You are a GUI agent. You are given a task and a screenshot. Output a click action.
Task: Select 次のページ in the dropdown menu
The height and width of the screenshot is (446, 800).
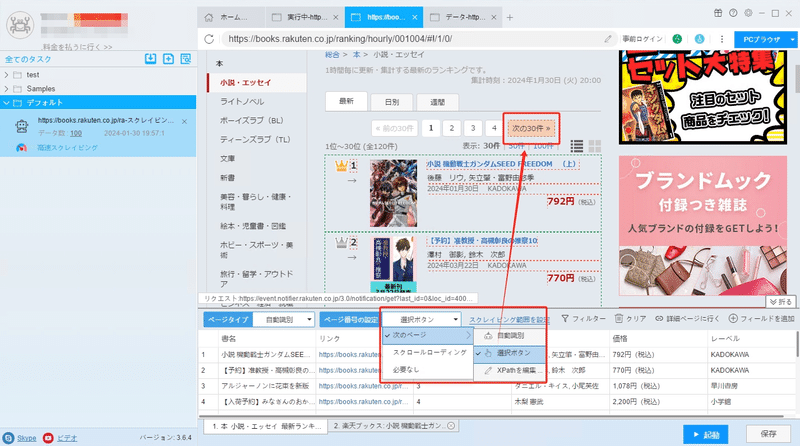[x=428, y=335]
